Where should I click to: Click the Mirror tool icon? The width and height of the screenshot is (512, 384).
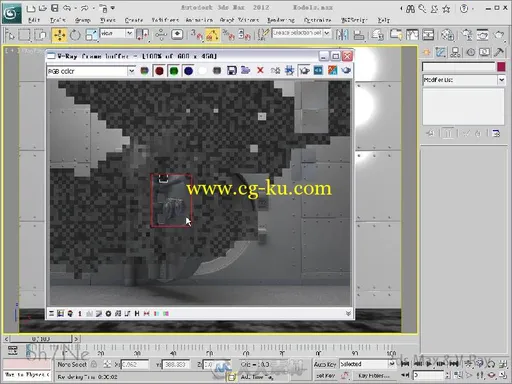click(x=341, y=35)
